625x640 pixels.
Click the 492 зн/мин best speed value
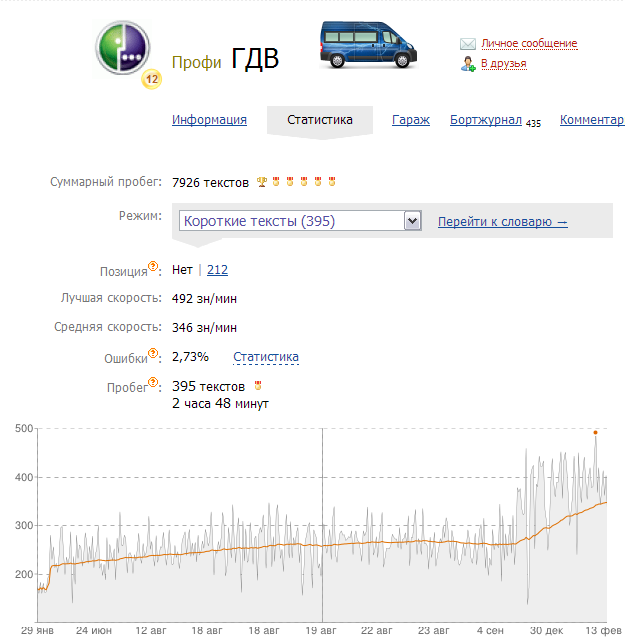[204, 299]
